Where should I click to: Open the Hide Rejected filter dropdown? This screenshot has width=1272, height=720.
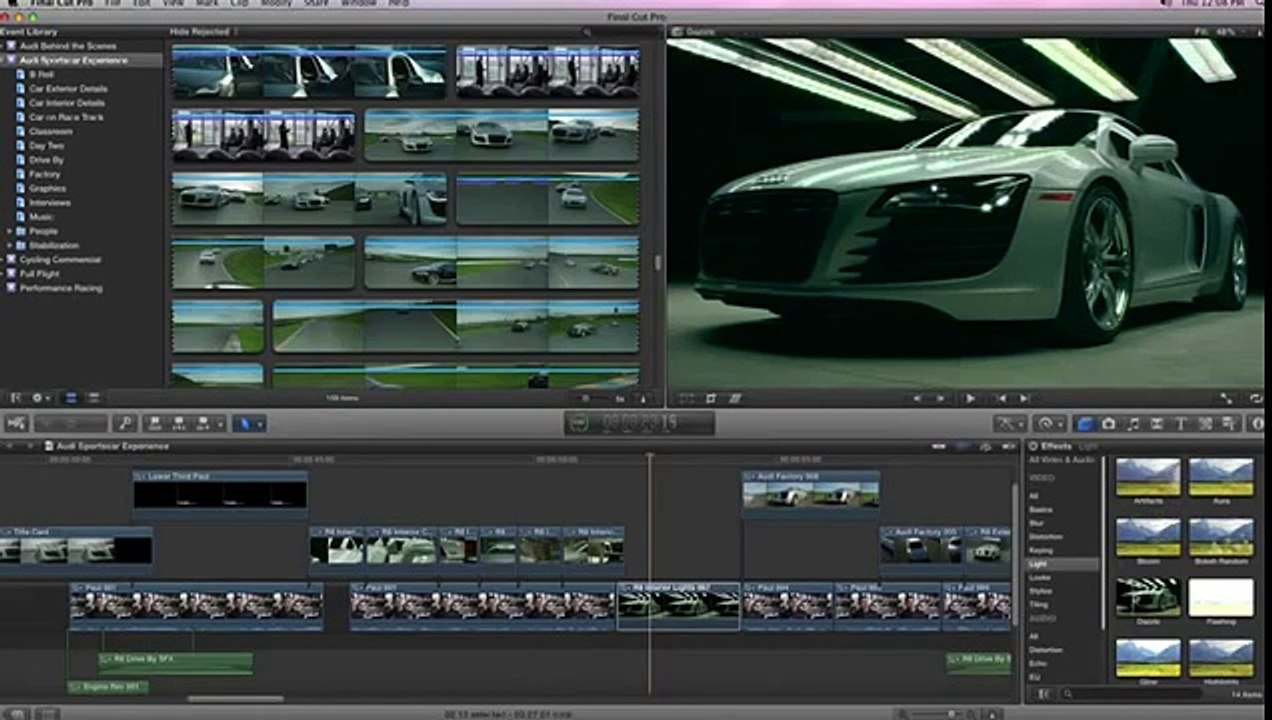204,32
